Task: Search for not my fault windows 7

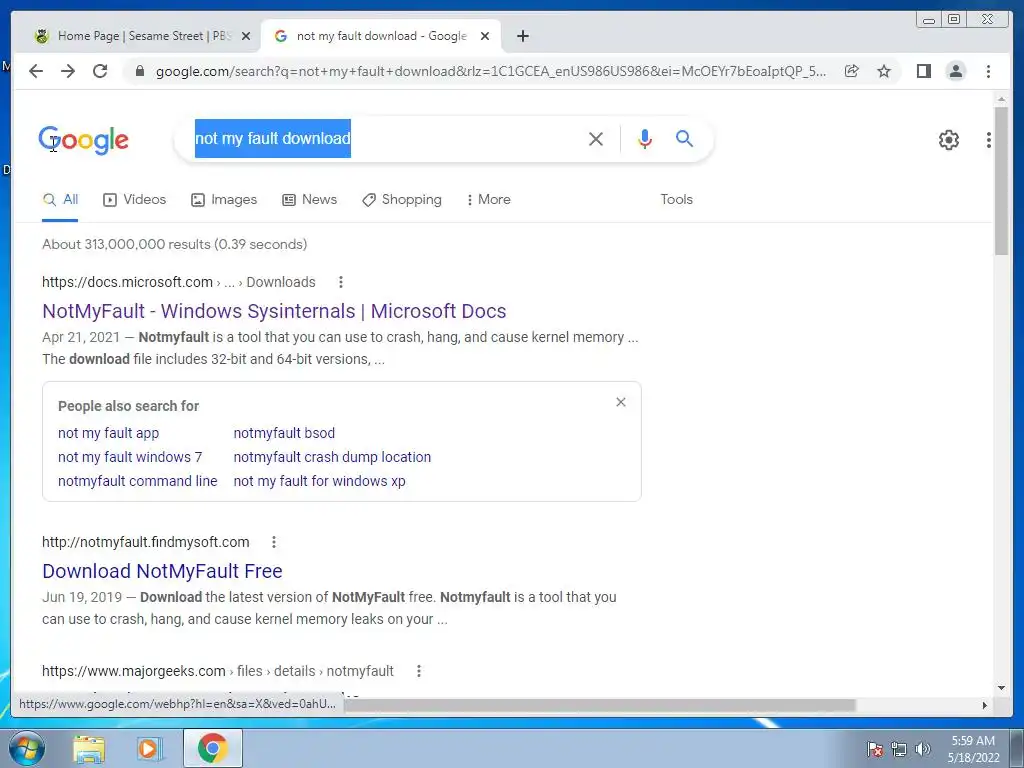Action: [x=130, y=457]
